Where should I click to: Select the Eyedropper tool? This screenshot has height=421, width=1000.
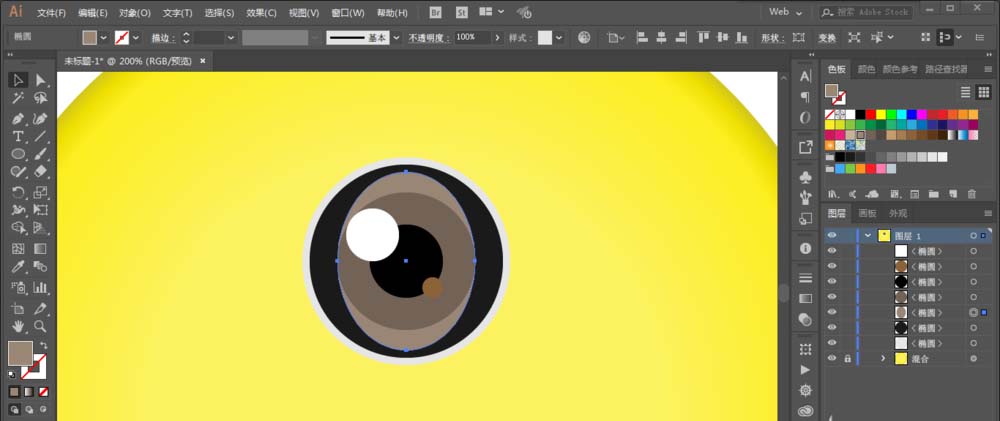(18, 267)
